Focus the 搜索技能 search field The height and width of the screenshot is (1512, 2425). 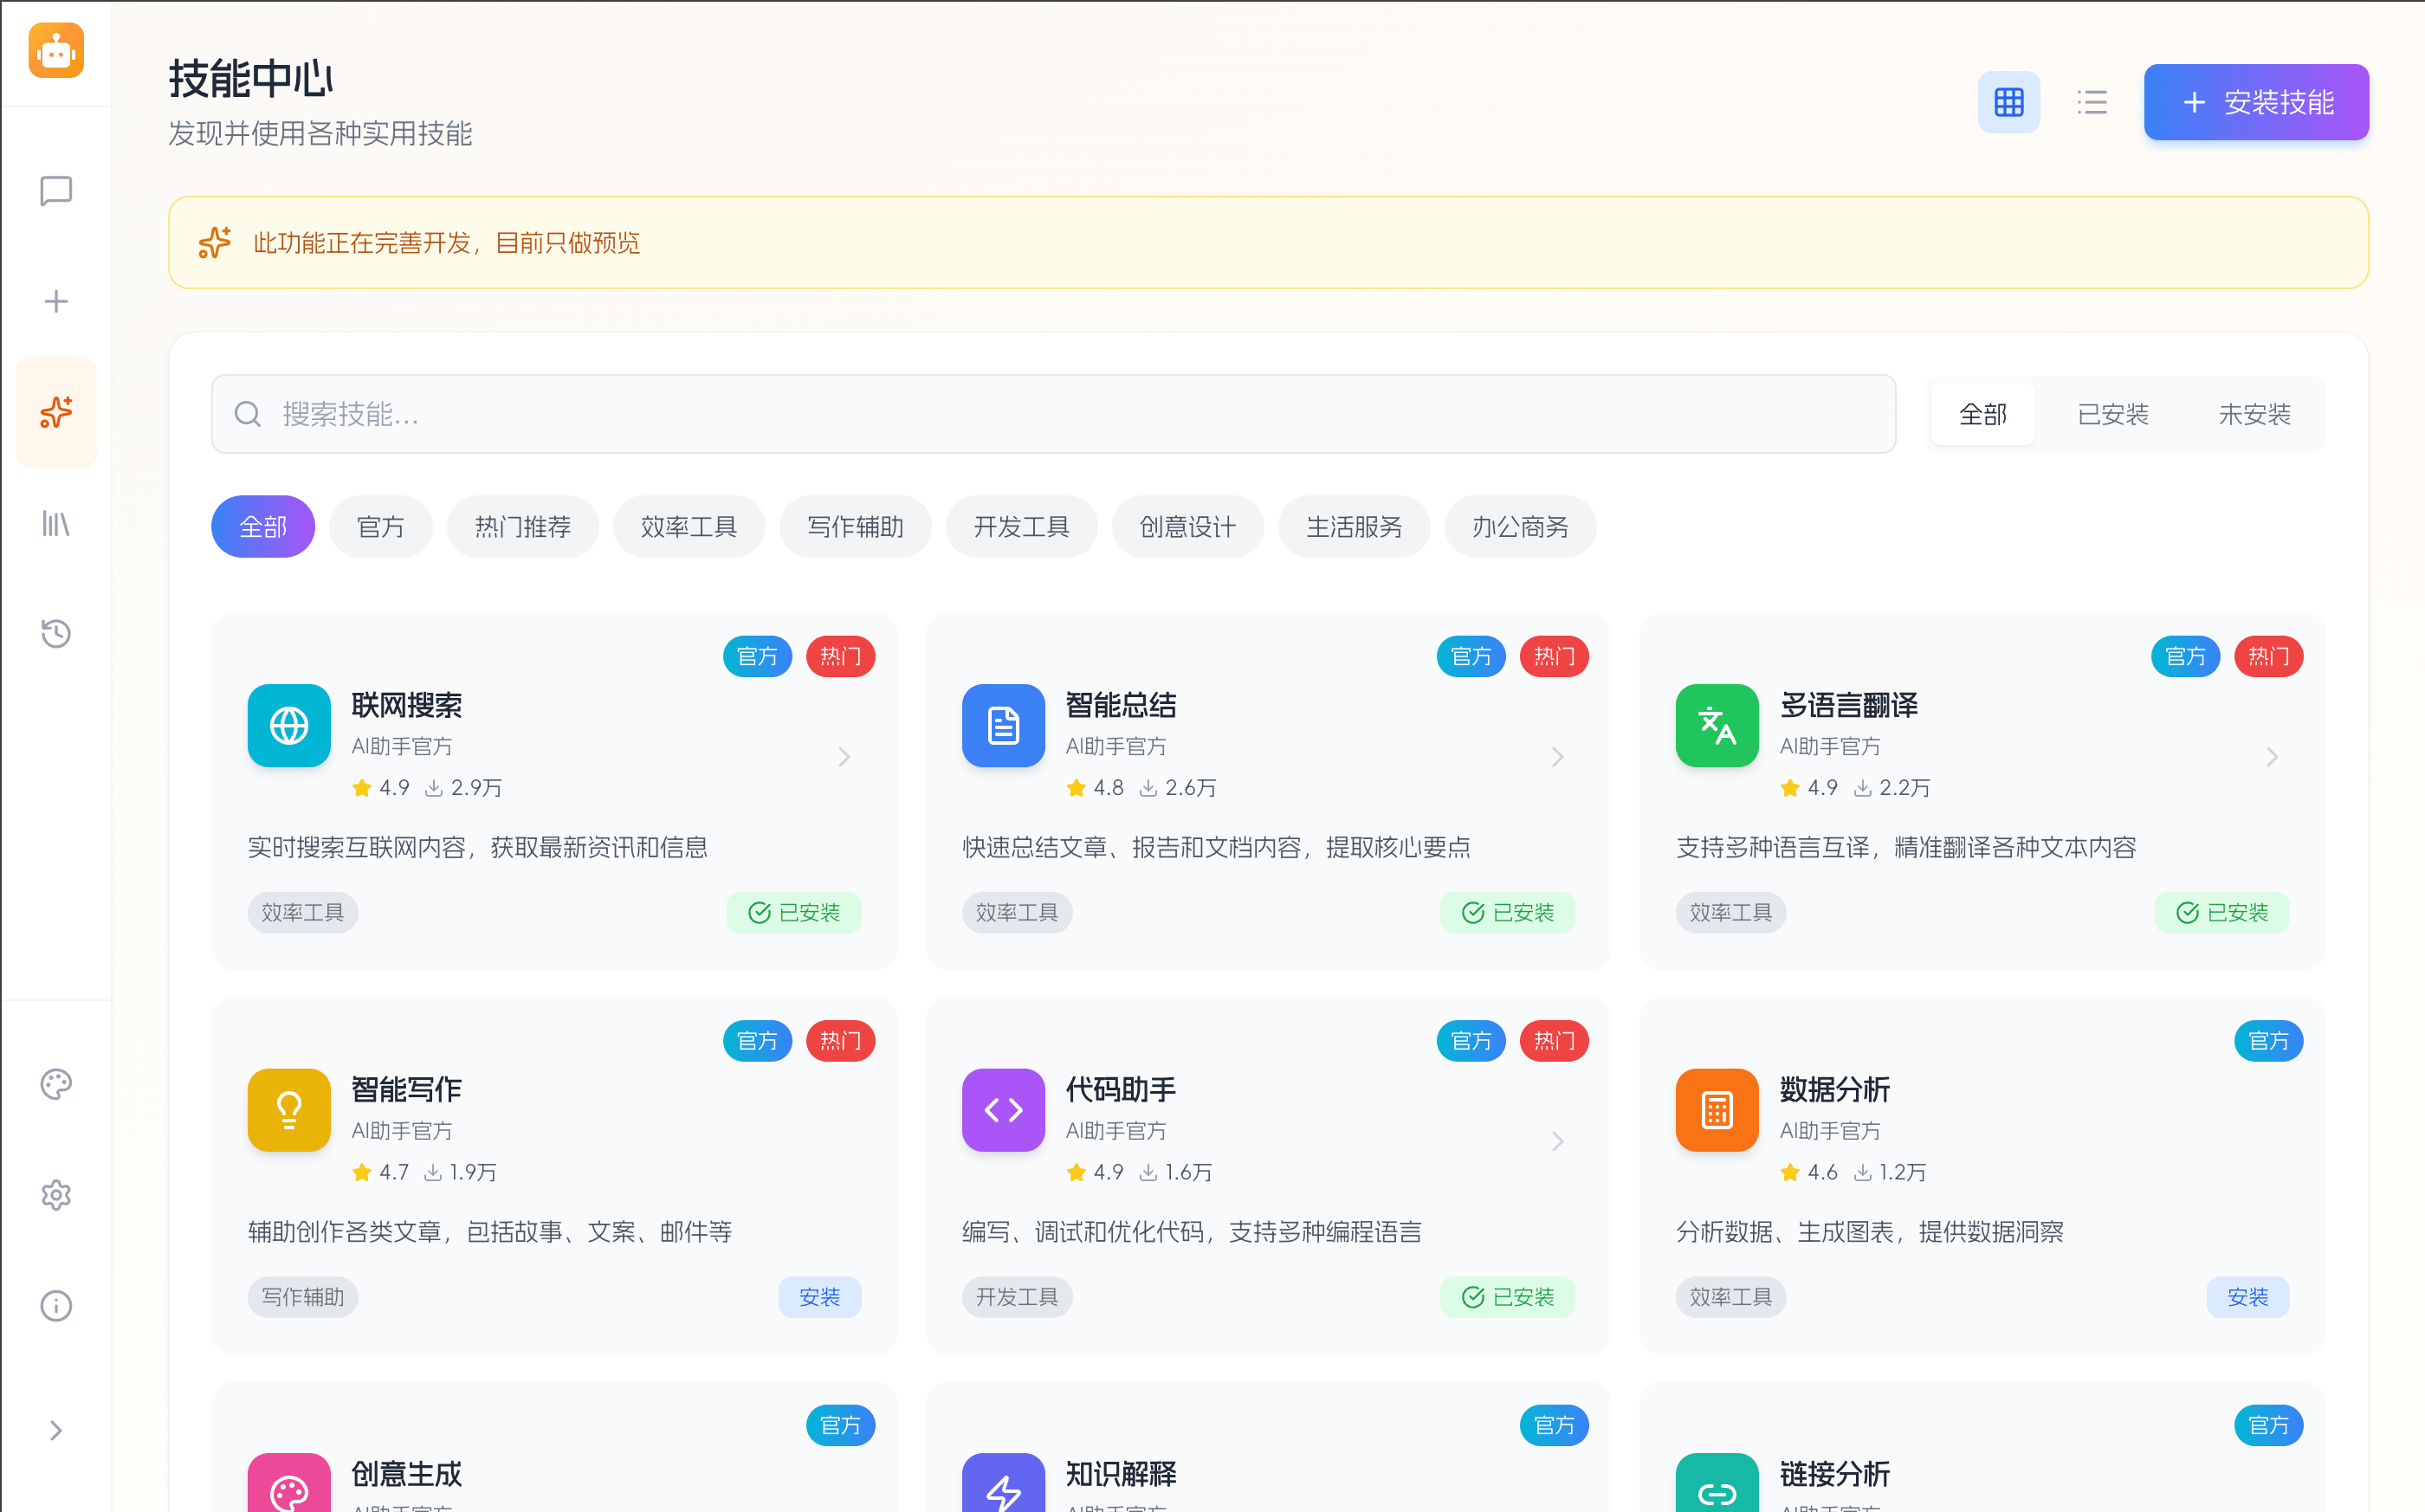(x=1053, y=414)
